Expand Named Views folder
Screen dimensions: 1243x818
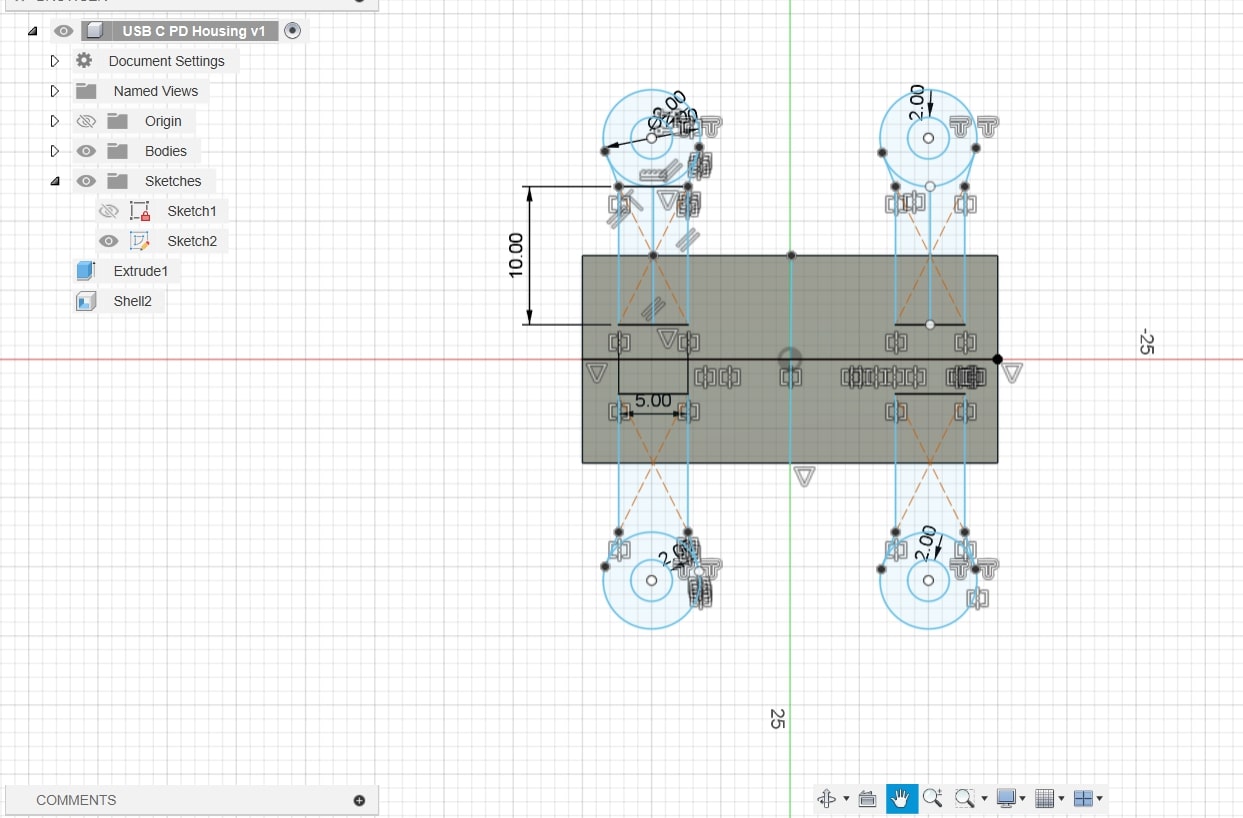(x=55, y=91)
